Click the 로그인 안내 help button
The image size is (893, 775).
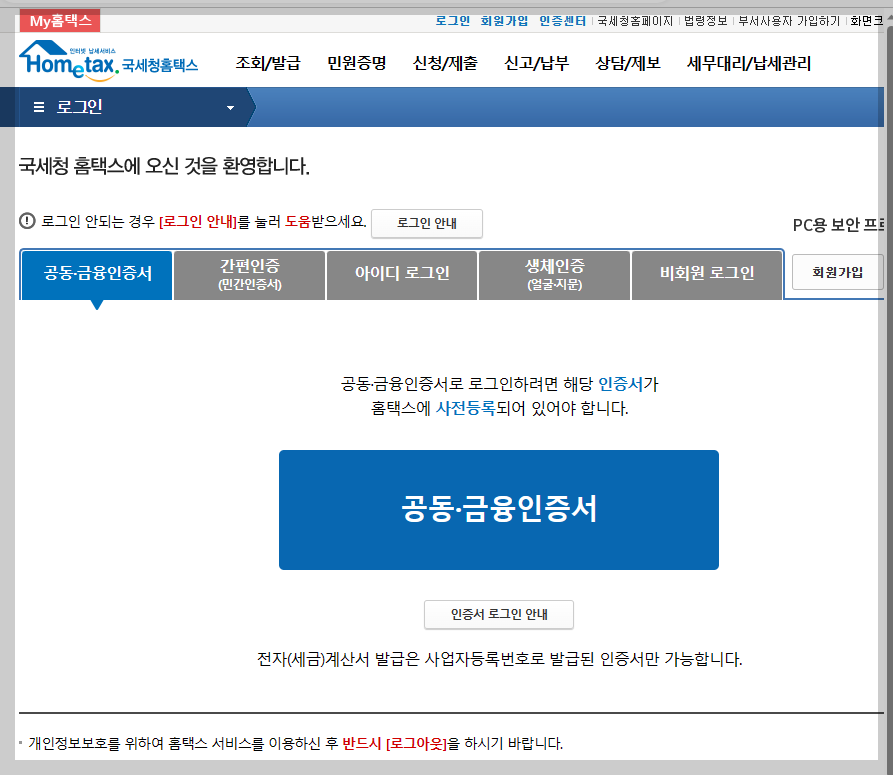(x=426, y=223)
